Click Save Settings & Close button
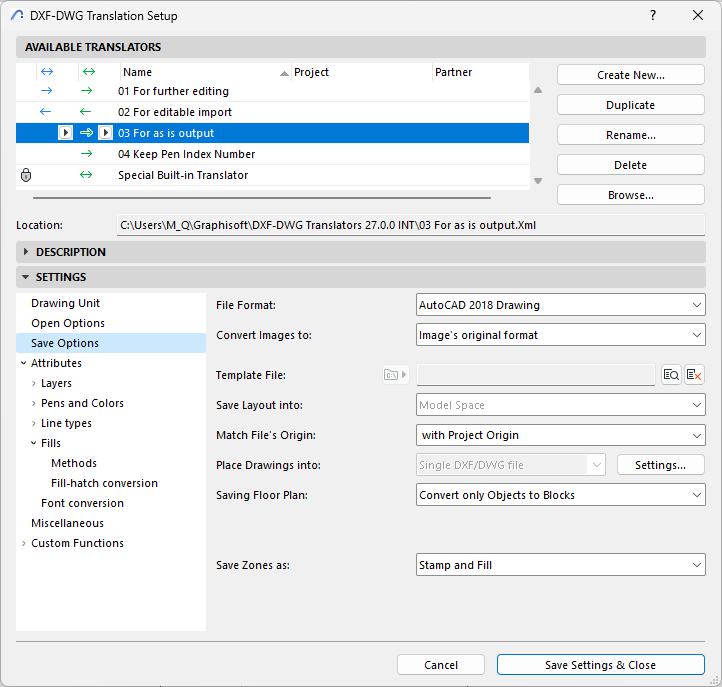722x687 pixels. point(600,665)
